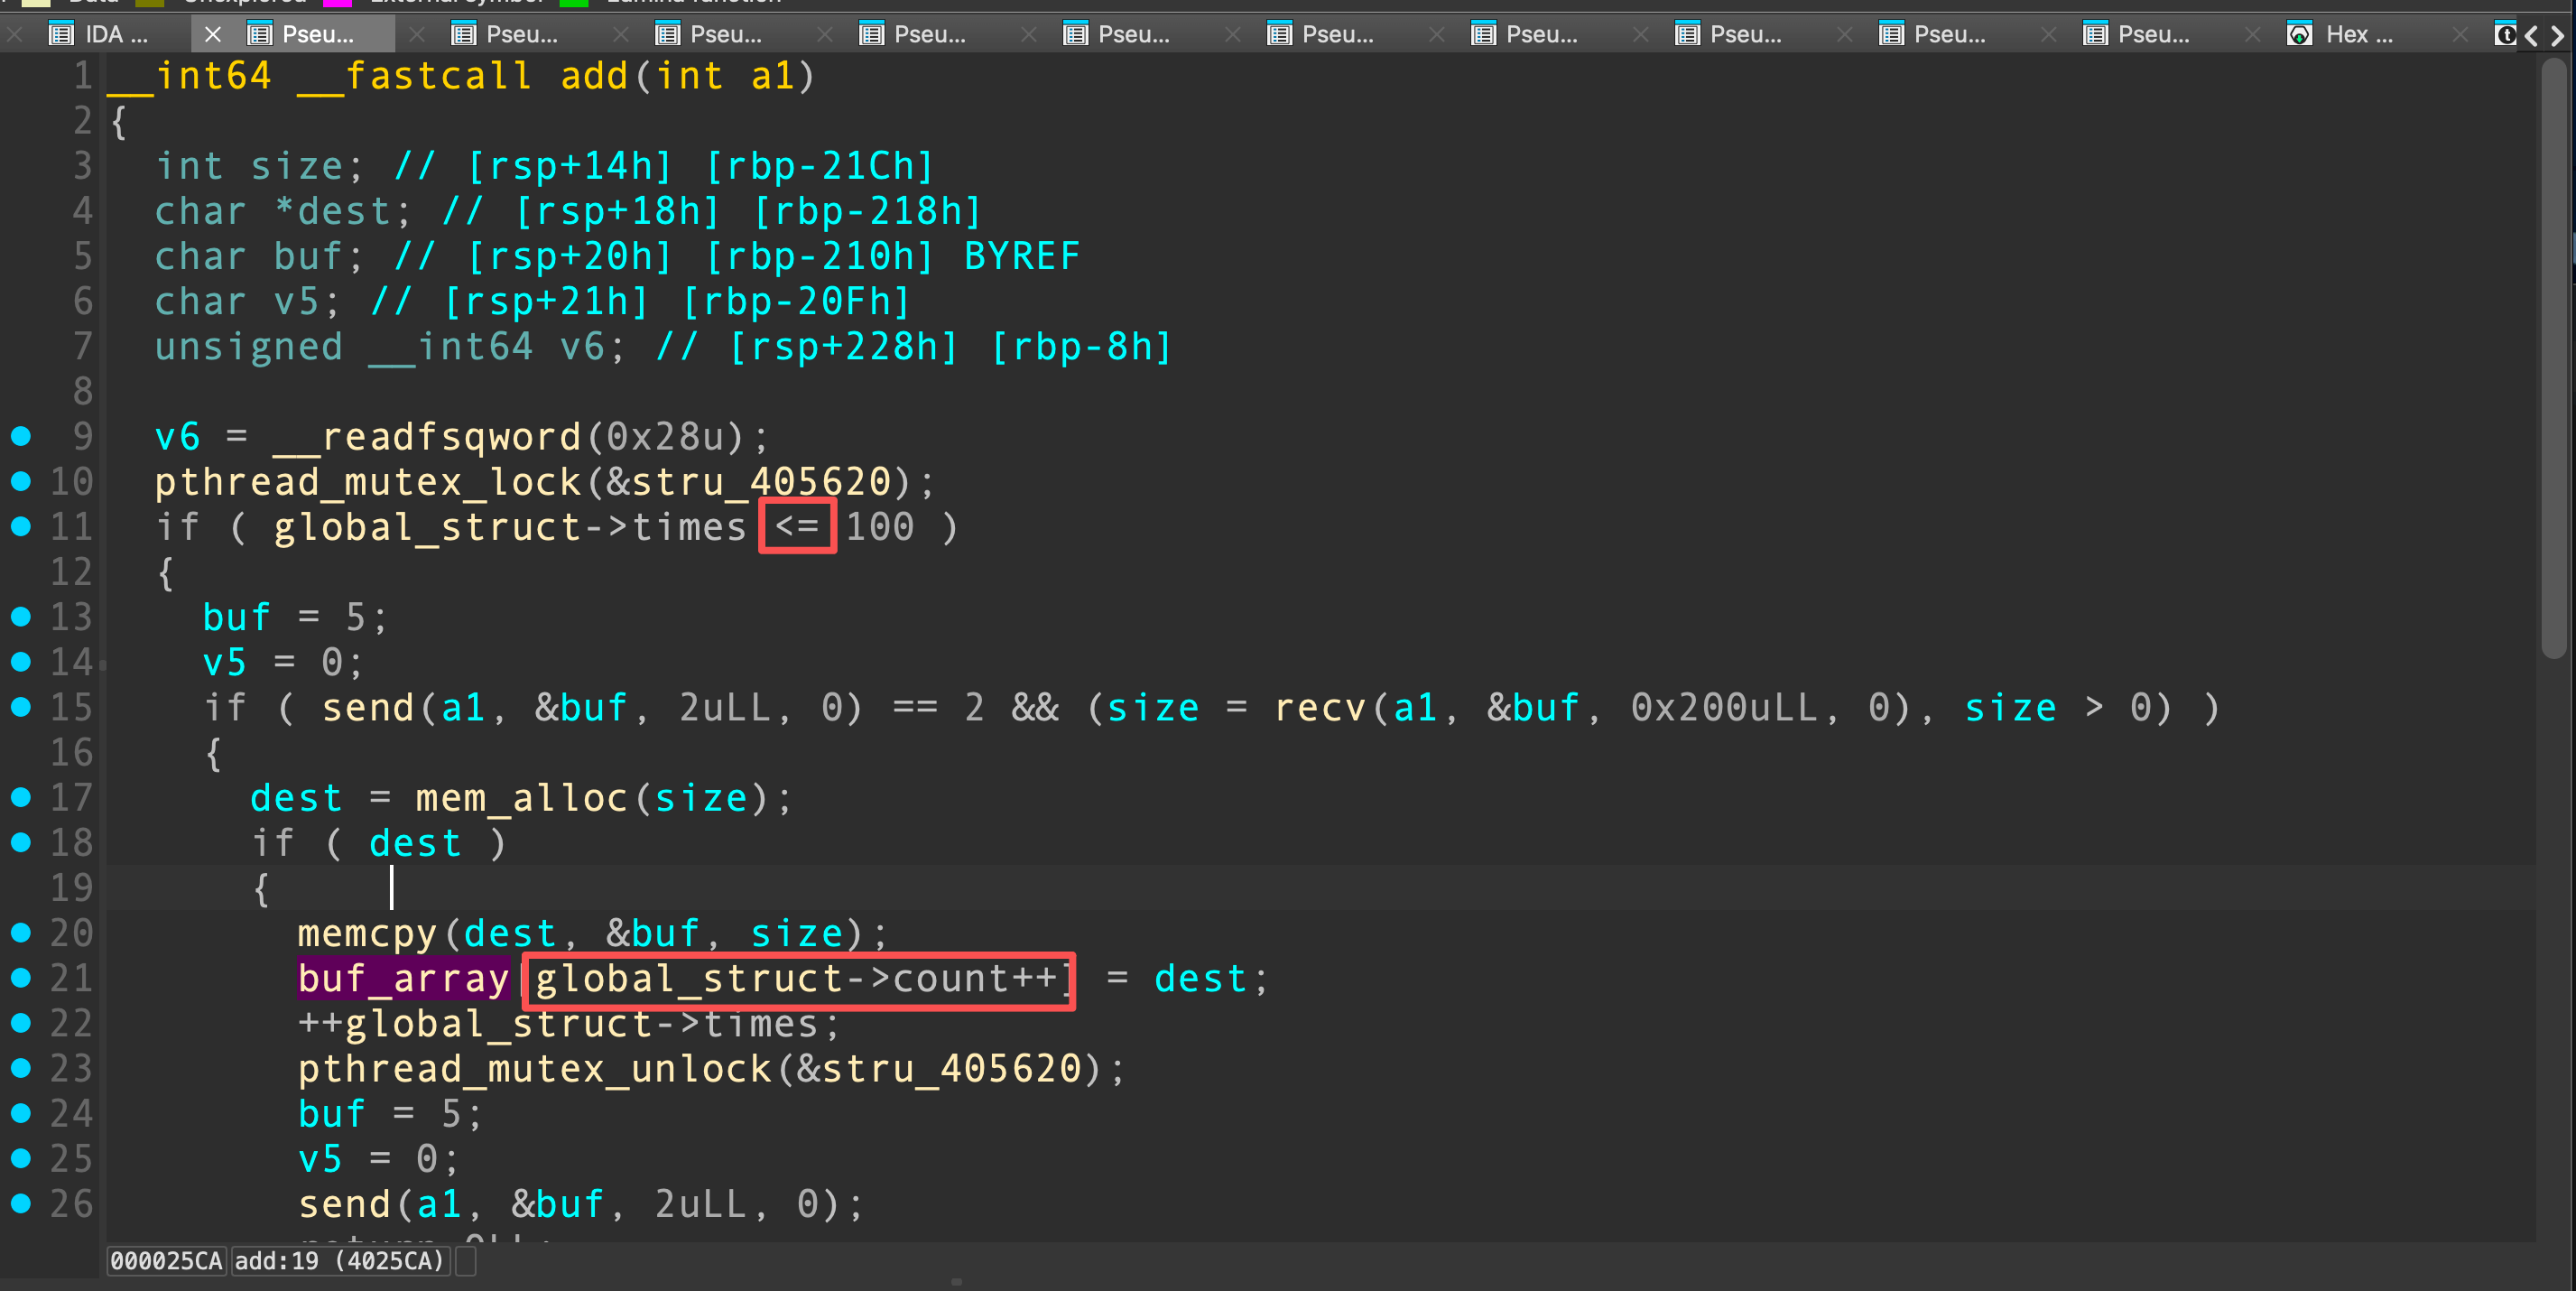This screenshot has height=1291, width=2576.
Task: Toggle the breakpoint dot on line 26
Action: [x=21, y=1203]
